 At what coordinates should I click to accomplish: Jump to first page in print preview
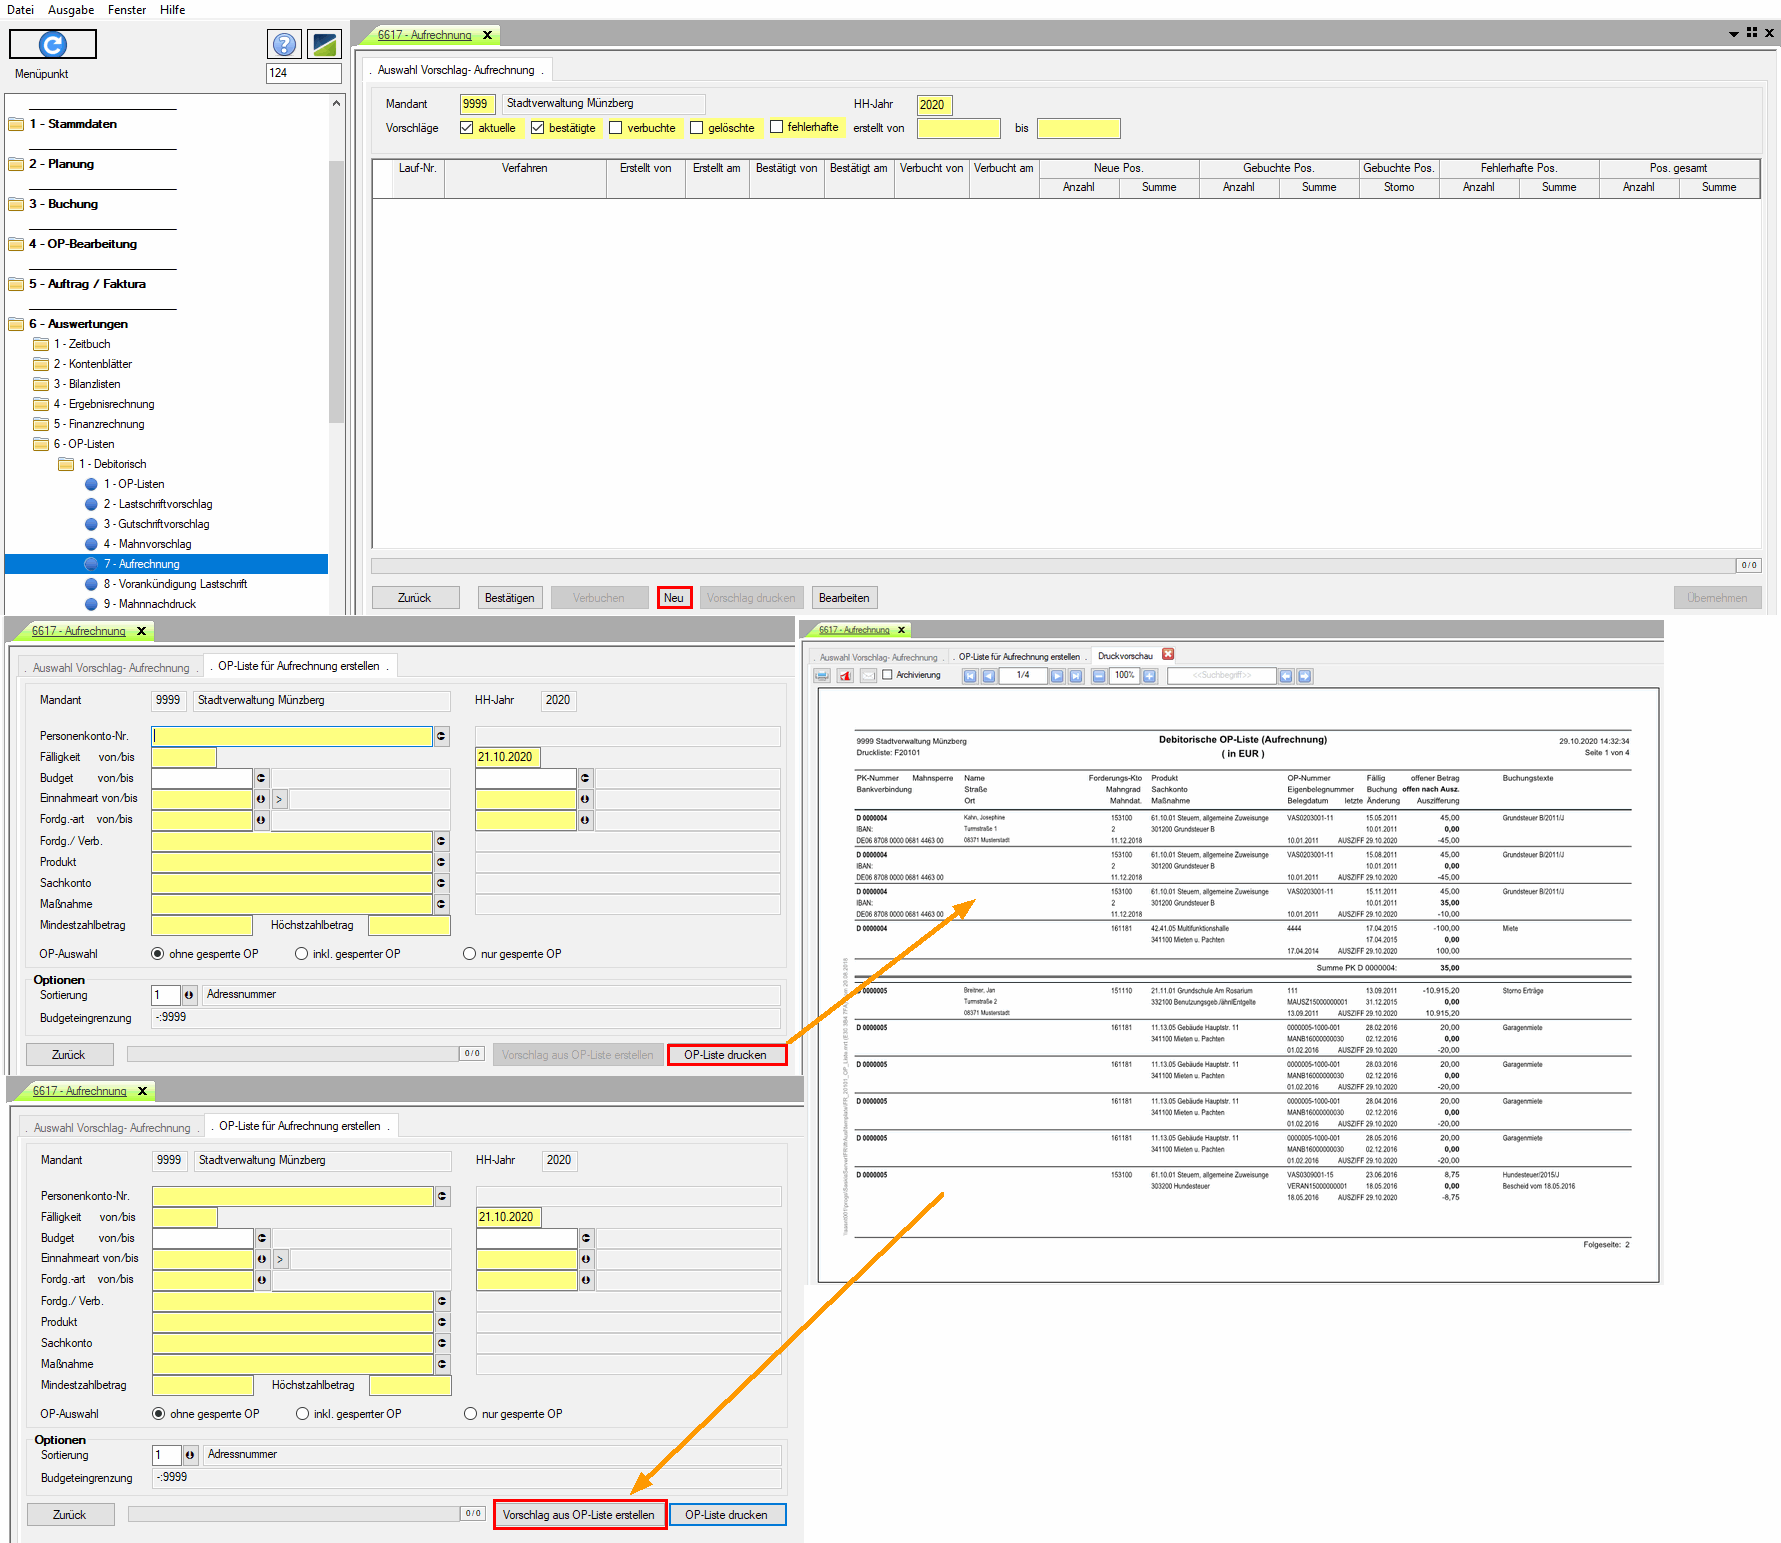coord(969,676)
